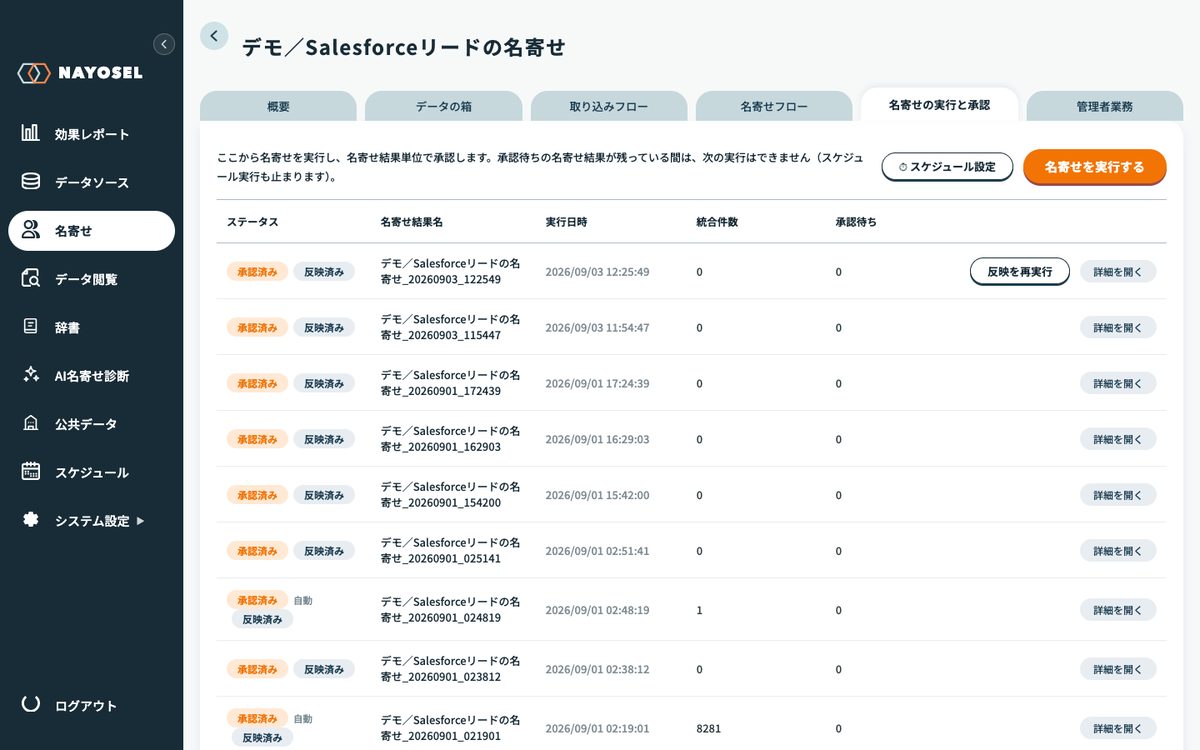The width and height of the screenshot is (1200, 750).
Task: Open details for result 20260901_024819
Action: click(x=1118, y=610)
